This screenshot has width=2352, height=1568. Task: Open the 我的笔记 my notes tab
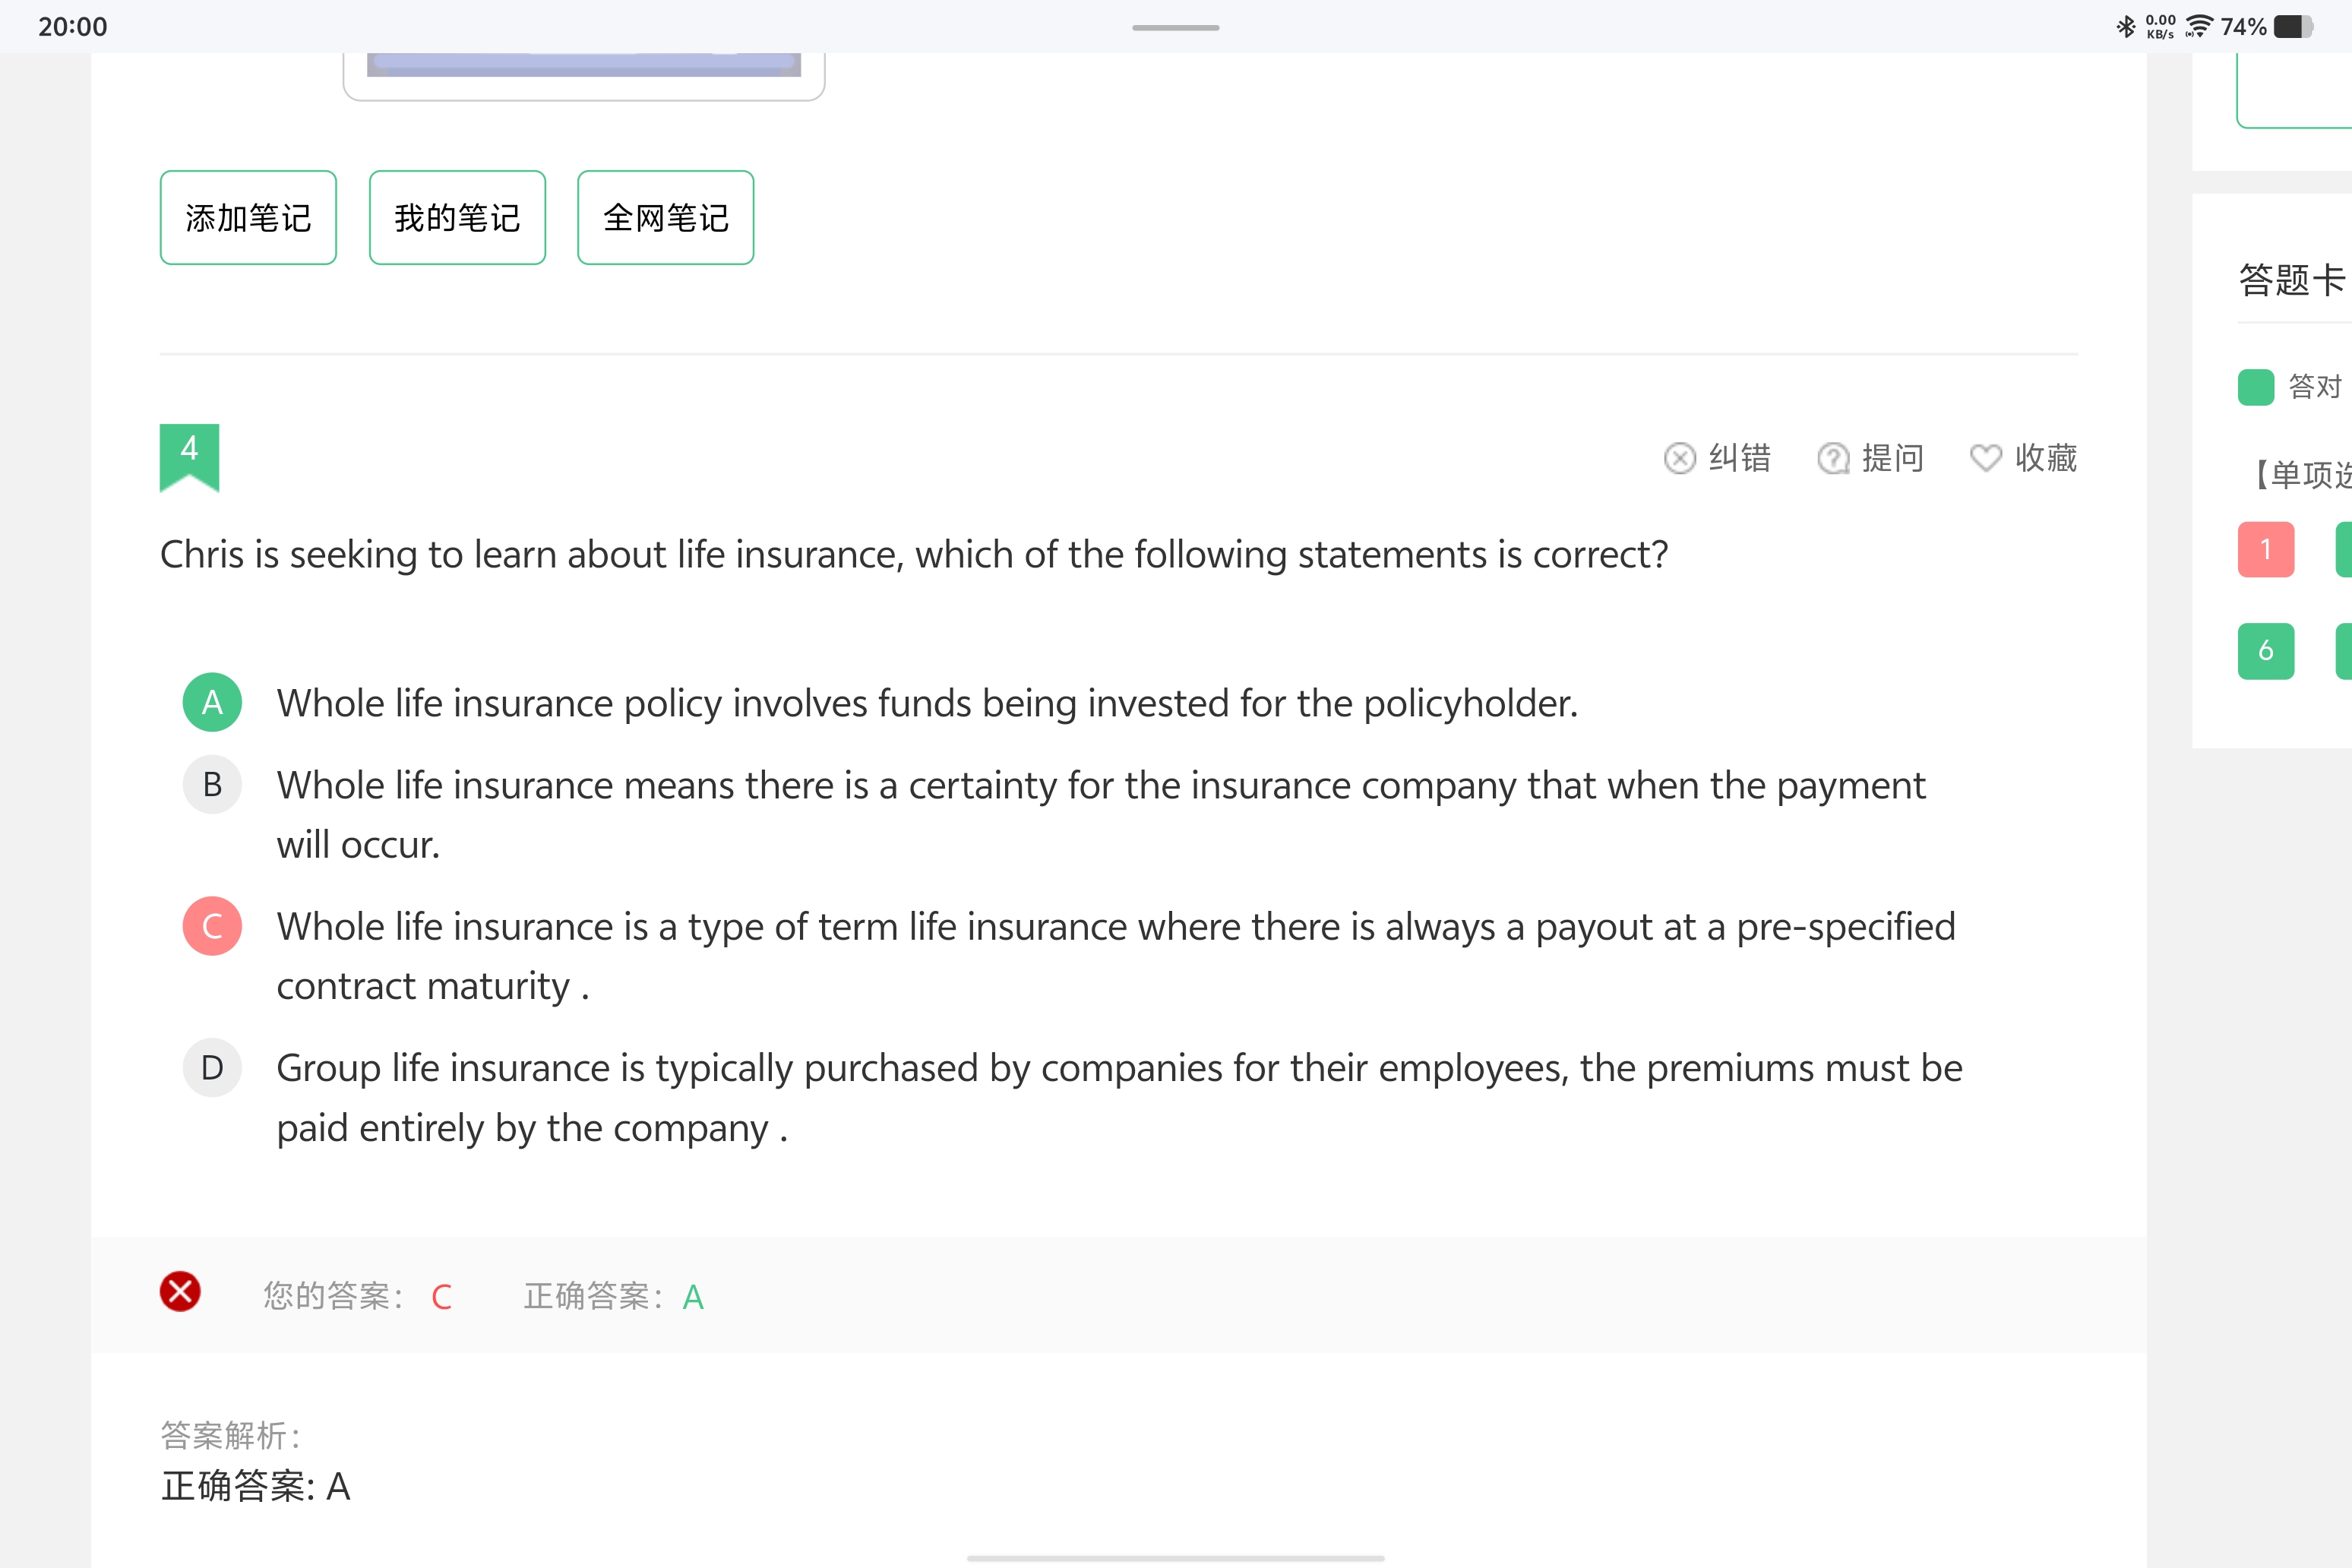pyautogui.click(x=457, y=217)
